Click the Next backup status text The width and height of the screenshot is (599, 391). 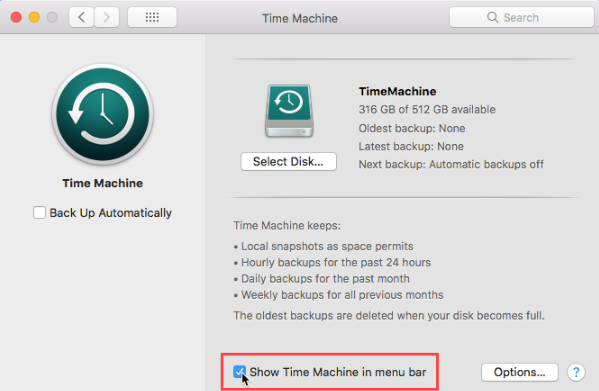coord(451,164)
